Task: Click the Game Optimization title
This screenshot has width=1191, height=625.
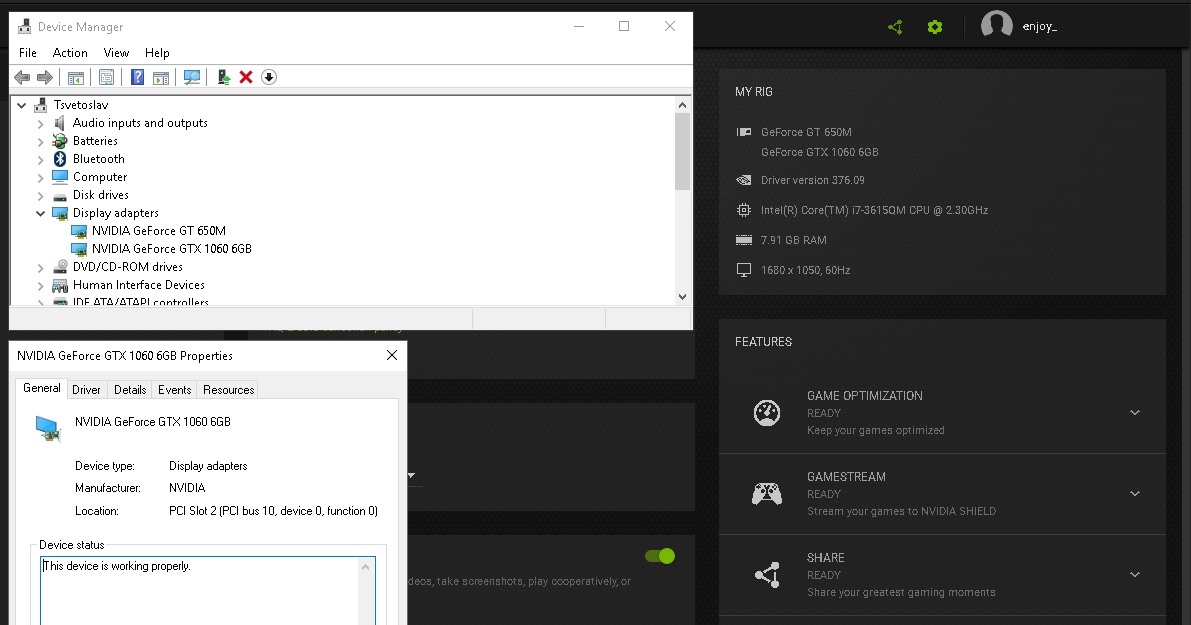Action: click(x=864, y=396)
